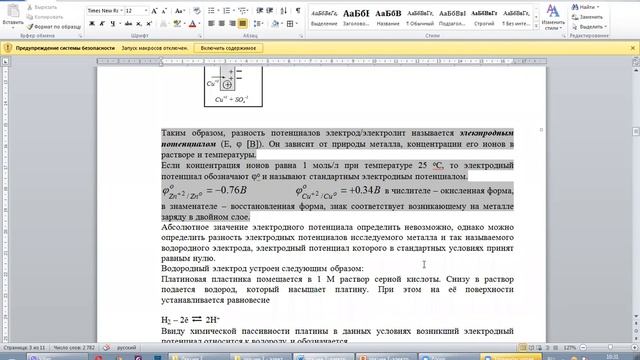Click word count Число слов: 2 782

click(74, 348)
